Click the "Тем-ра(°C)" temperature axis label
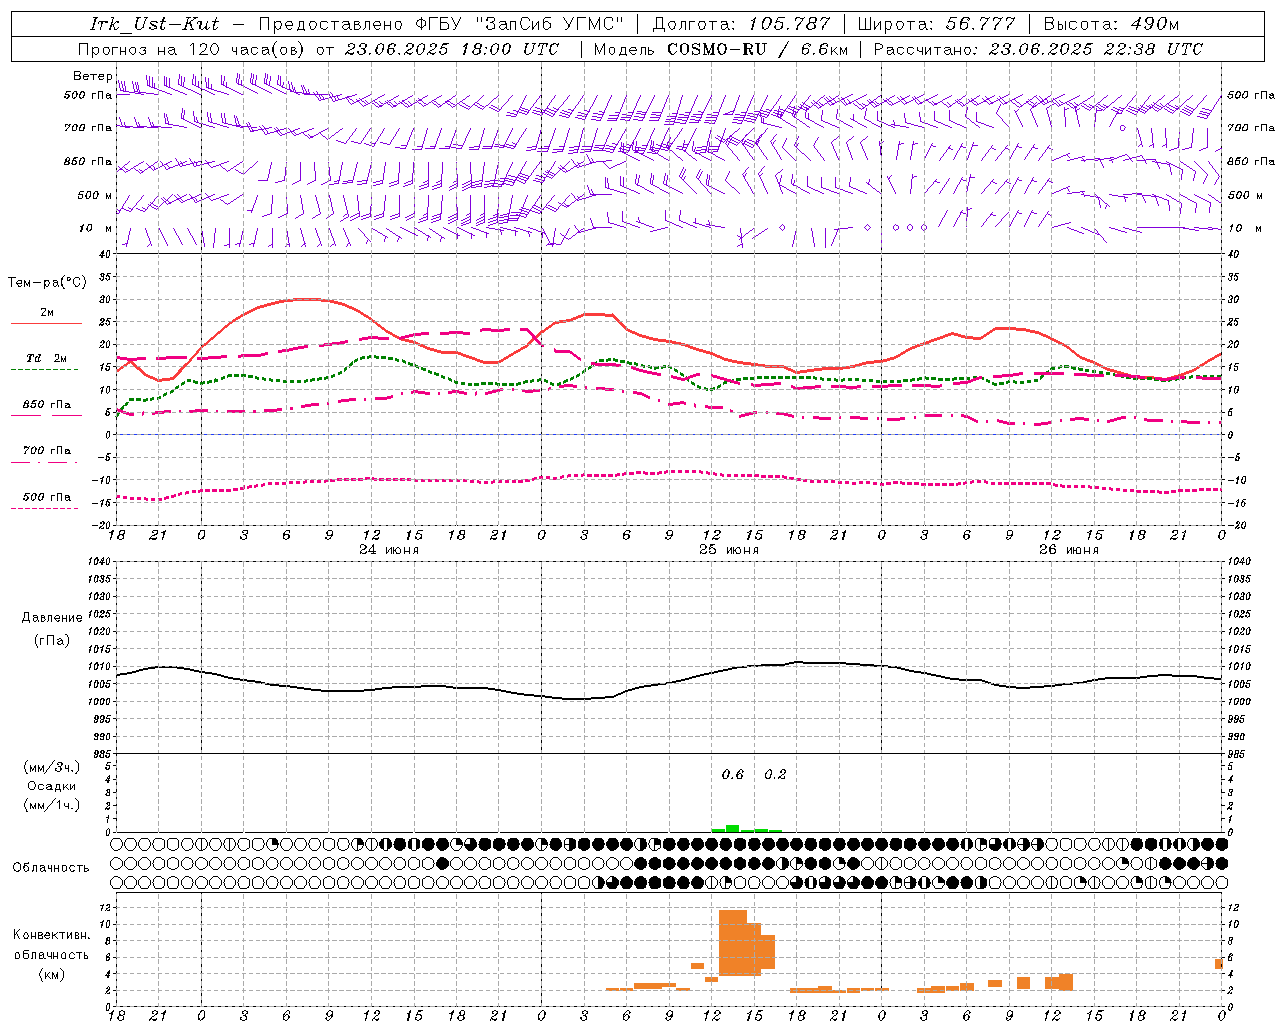Screen dimensions: 1280x1024 pyautogui.click(x=47, y=283)
